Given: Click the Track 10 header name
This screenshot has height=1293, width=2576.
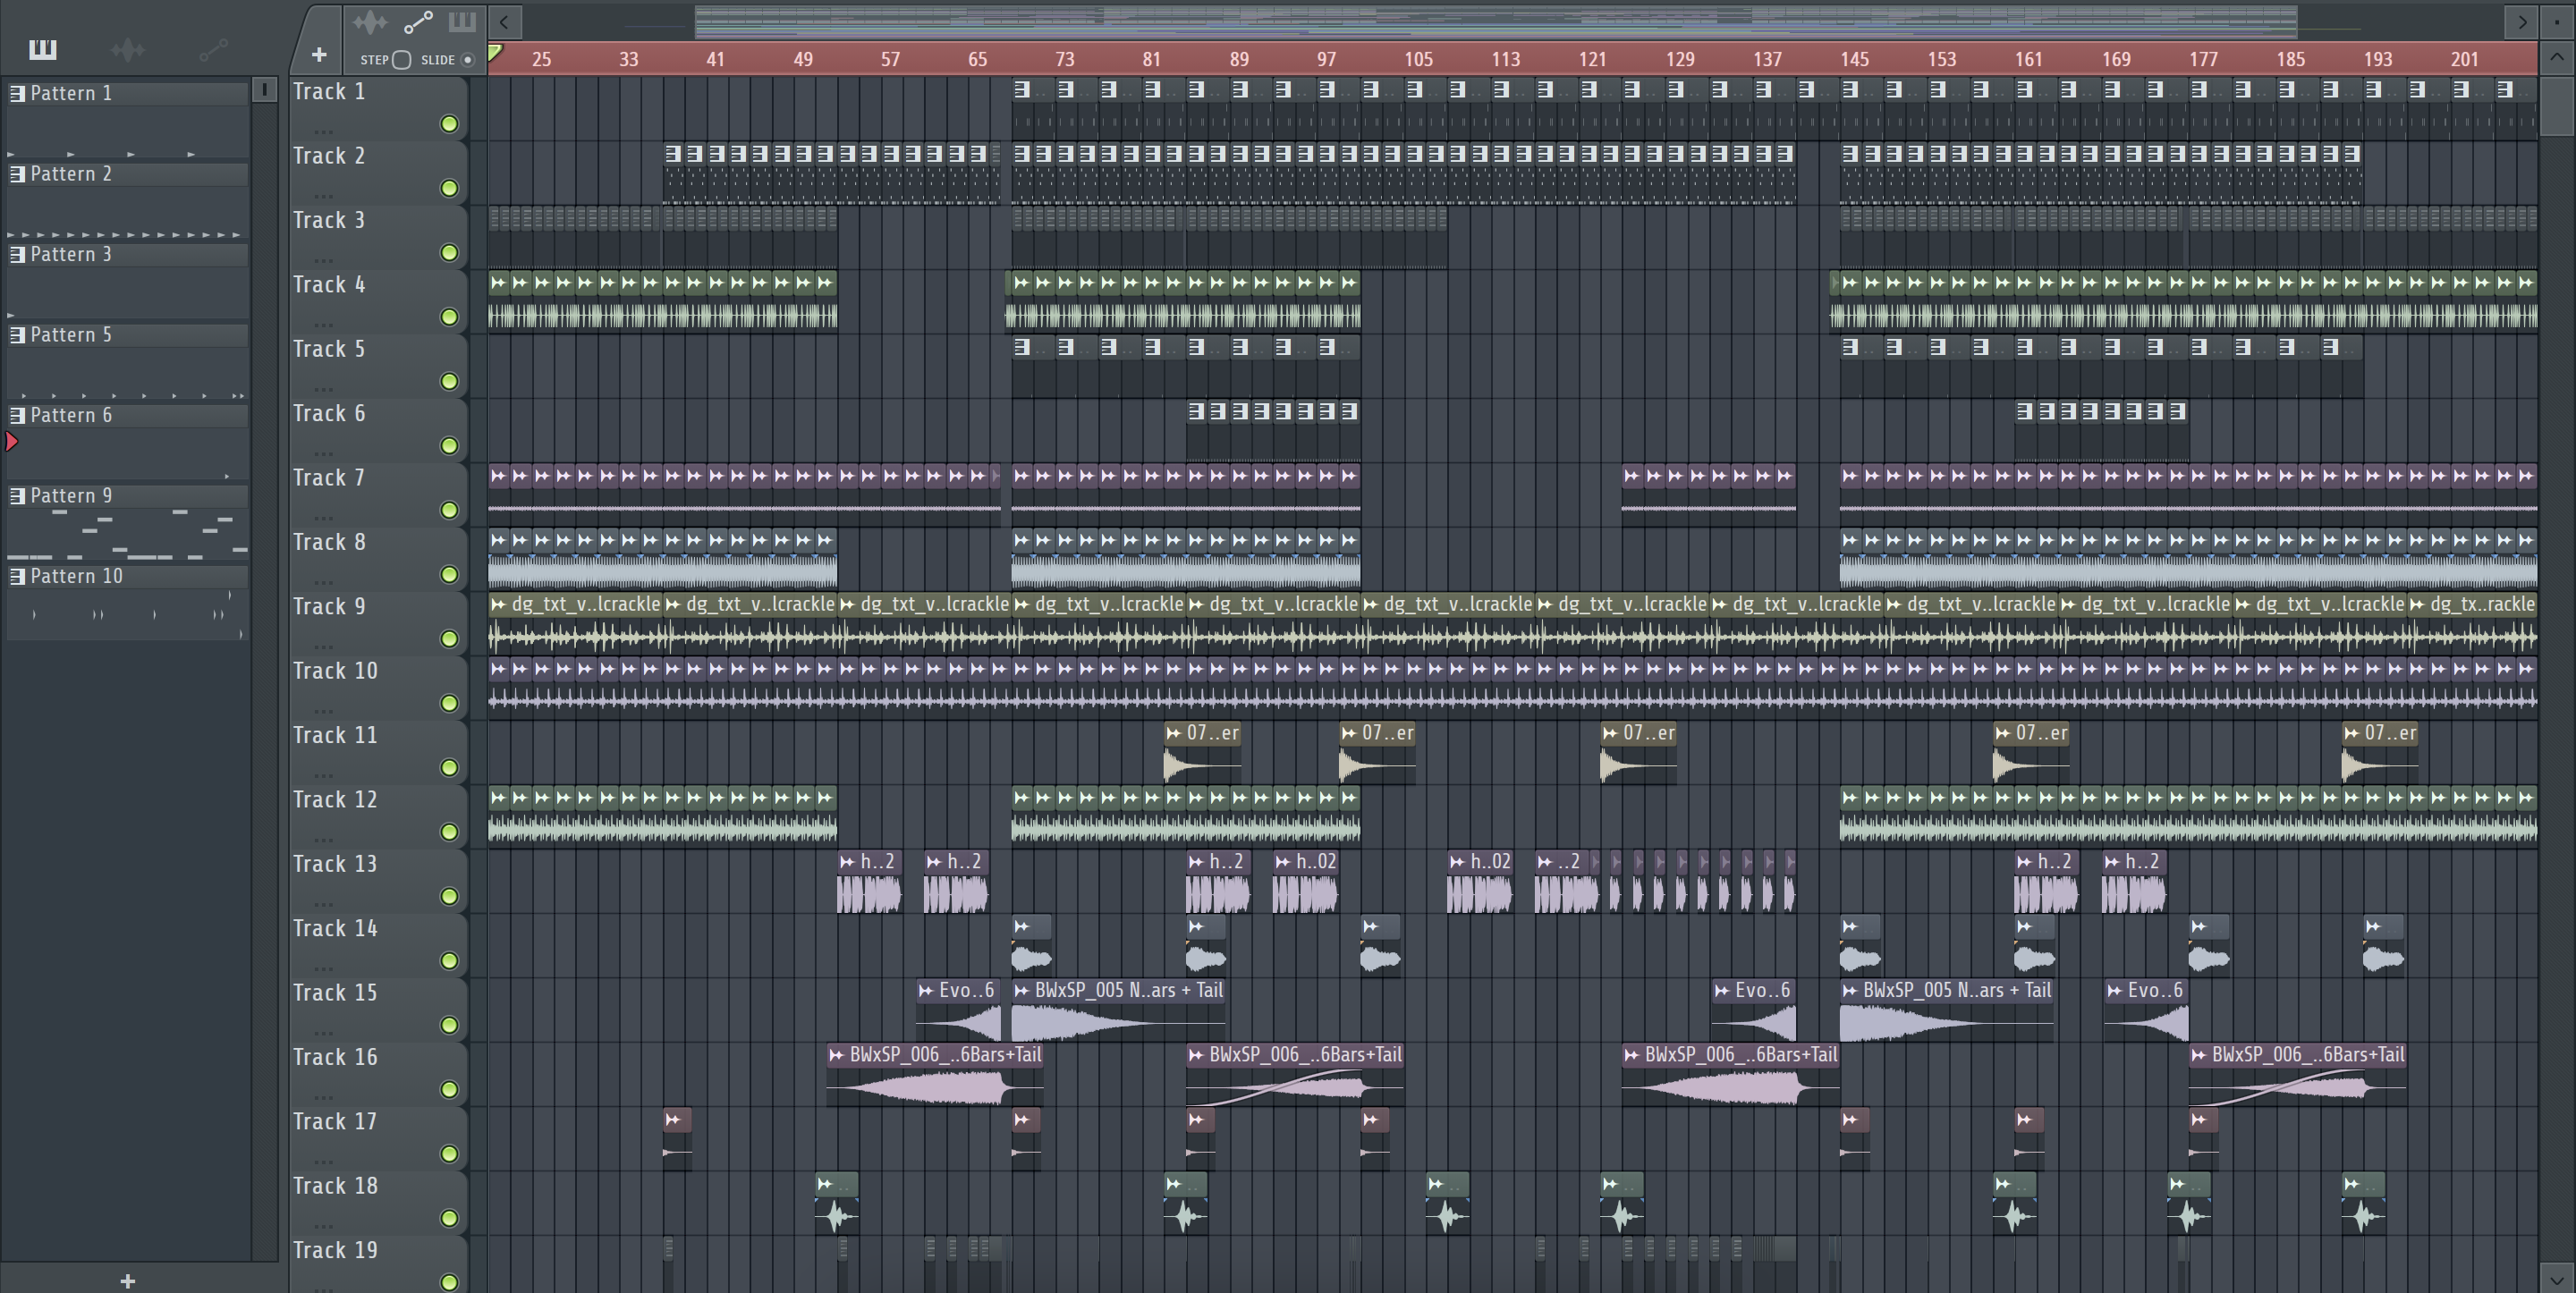Looking at the screenshot, I should pyautogui.click(x=335, y=671).
